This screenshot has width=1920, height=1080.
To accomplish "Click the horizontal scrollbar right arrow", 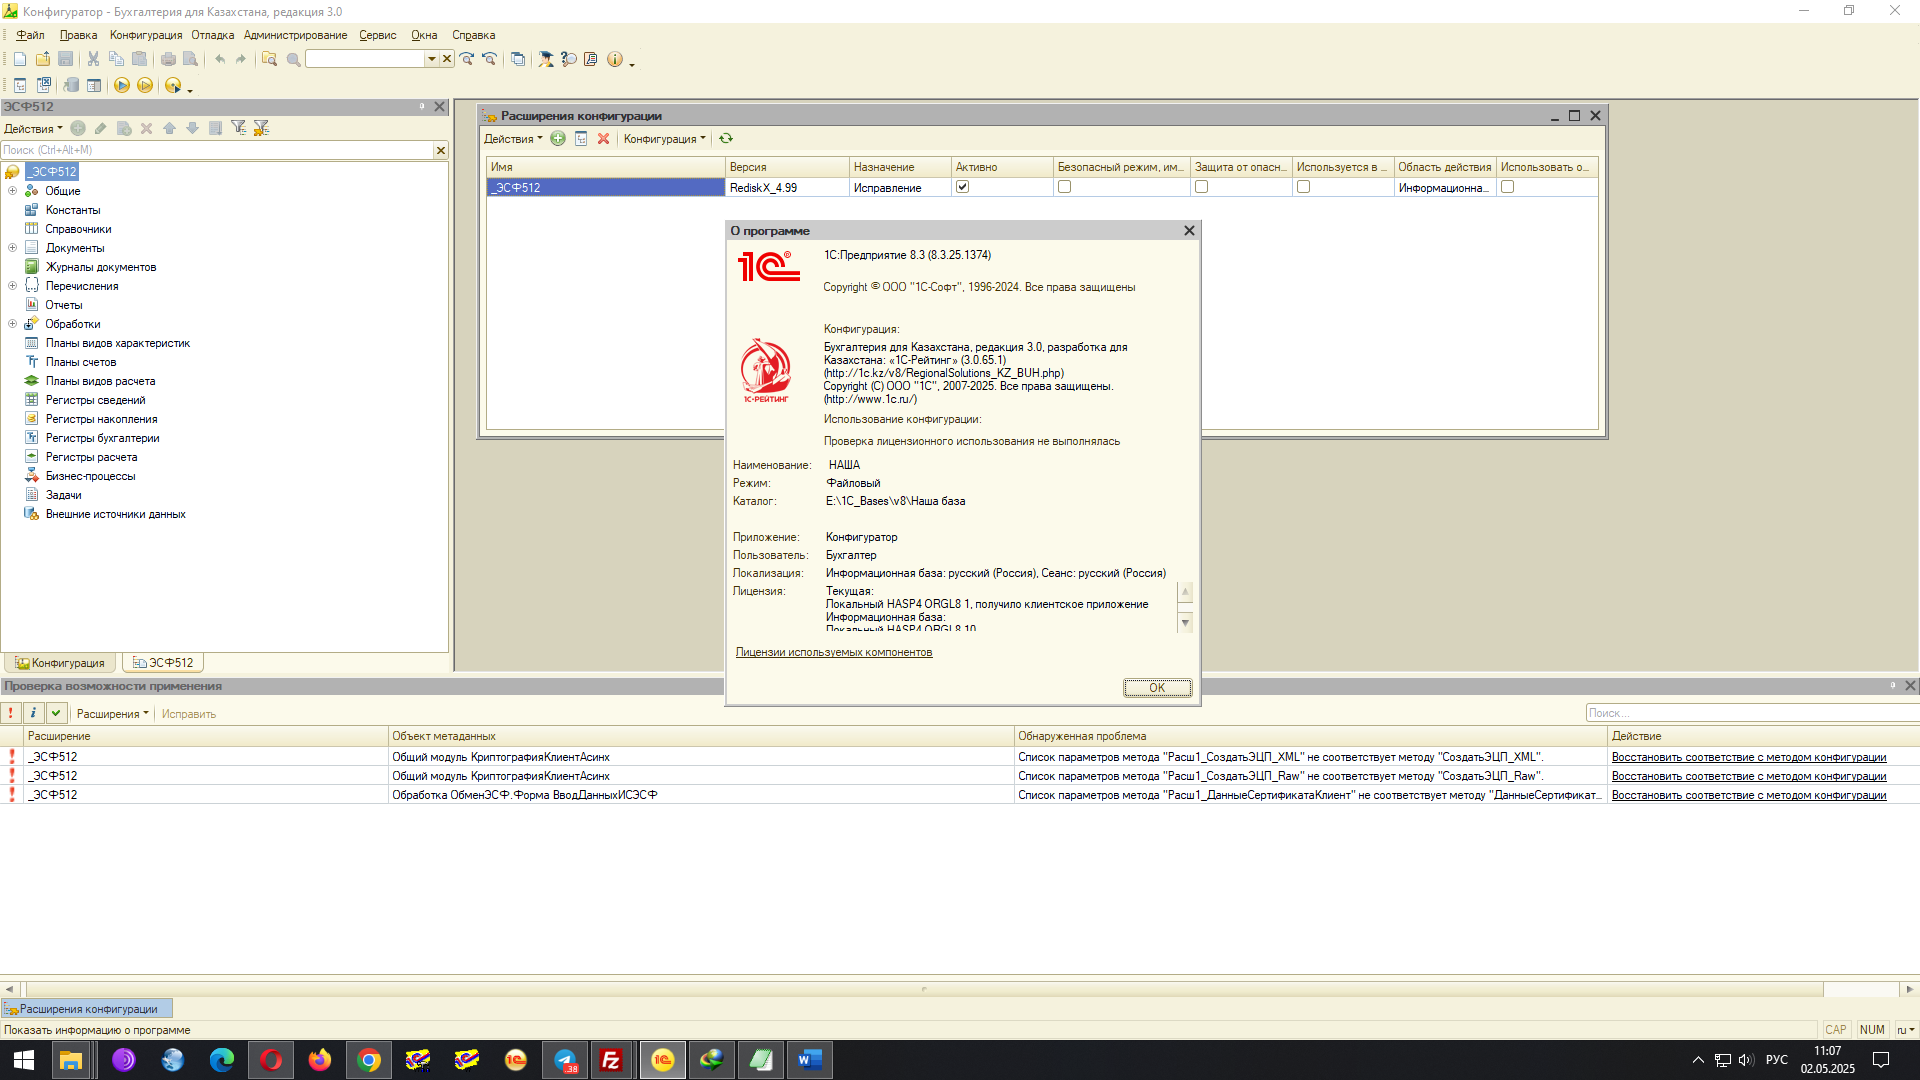I will coord(1909,989).
